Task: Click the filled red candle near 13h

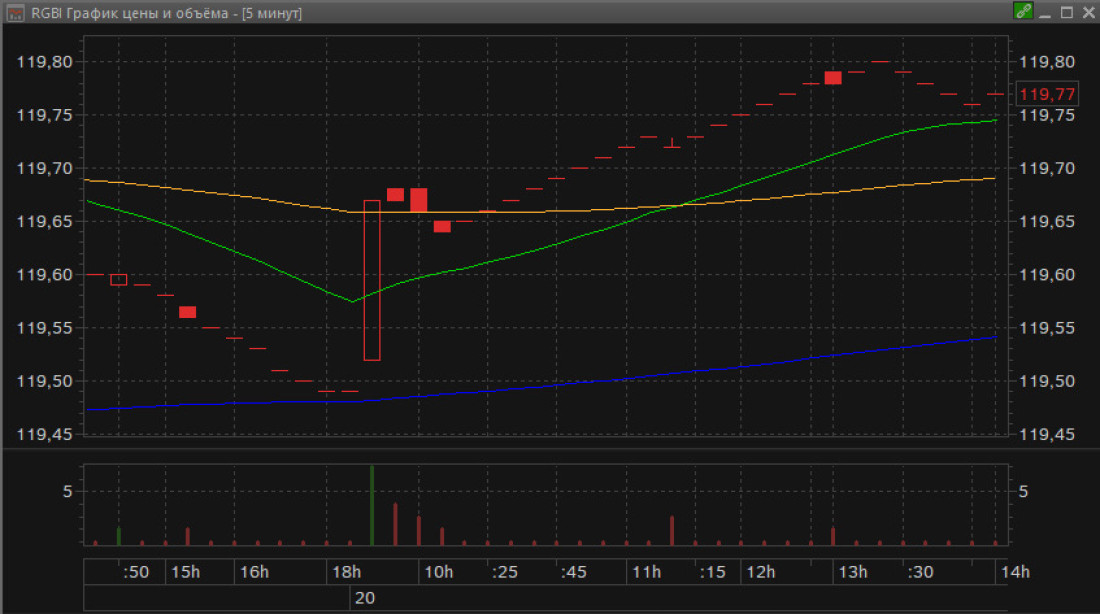Action: (x=833, y=78)
